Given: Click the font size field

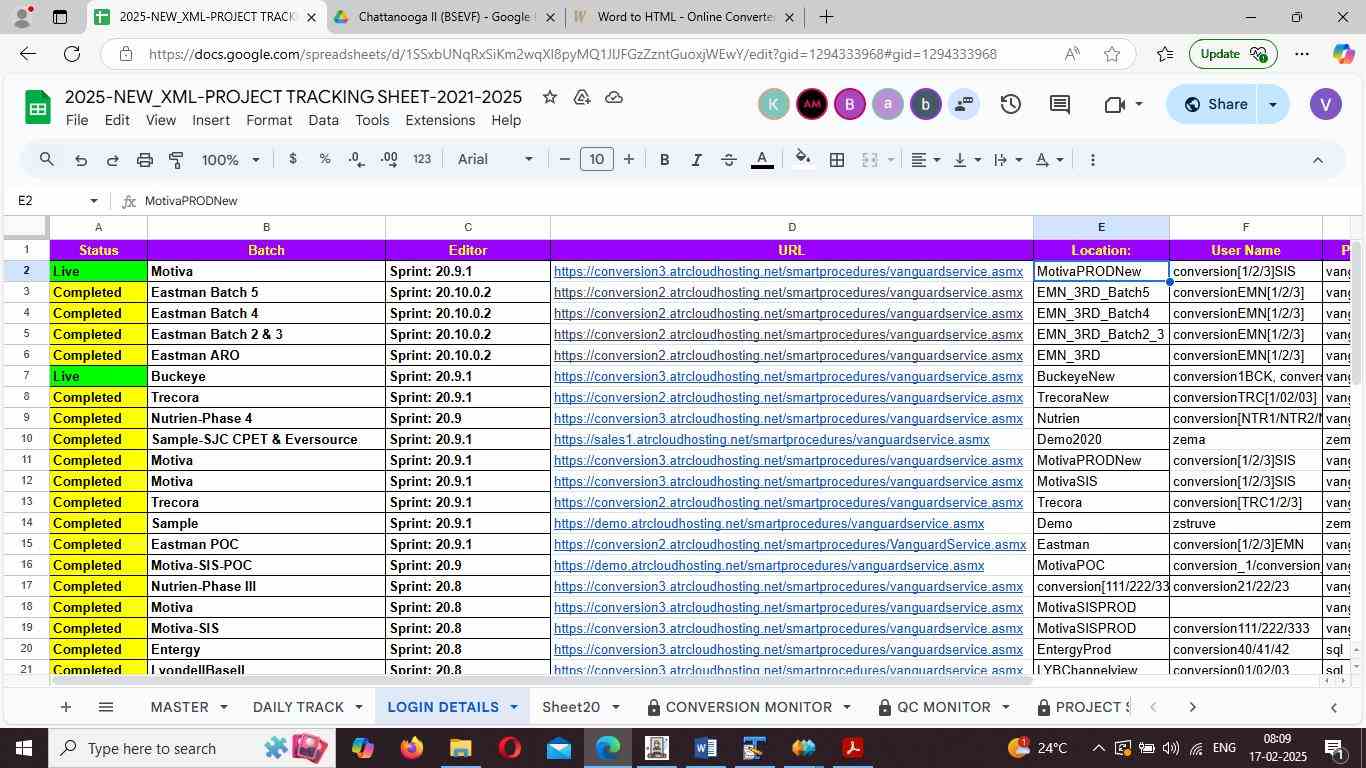Looking at the screenshot, I should pyautogui.click(x=597, y=160).
